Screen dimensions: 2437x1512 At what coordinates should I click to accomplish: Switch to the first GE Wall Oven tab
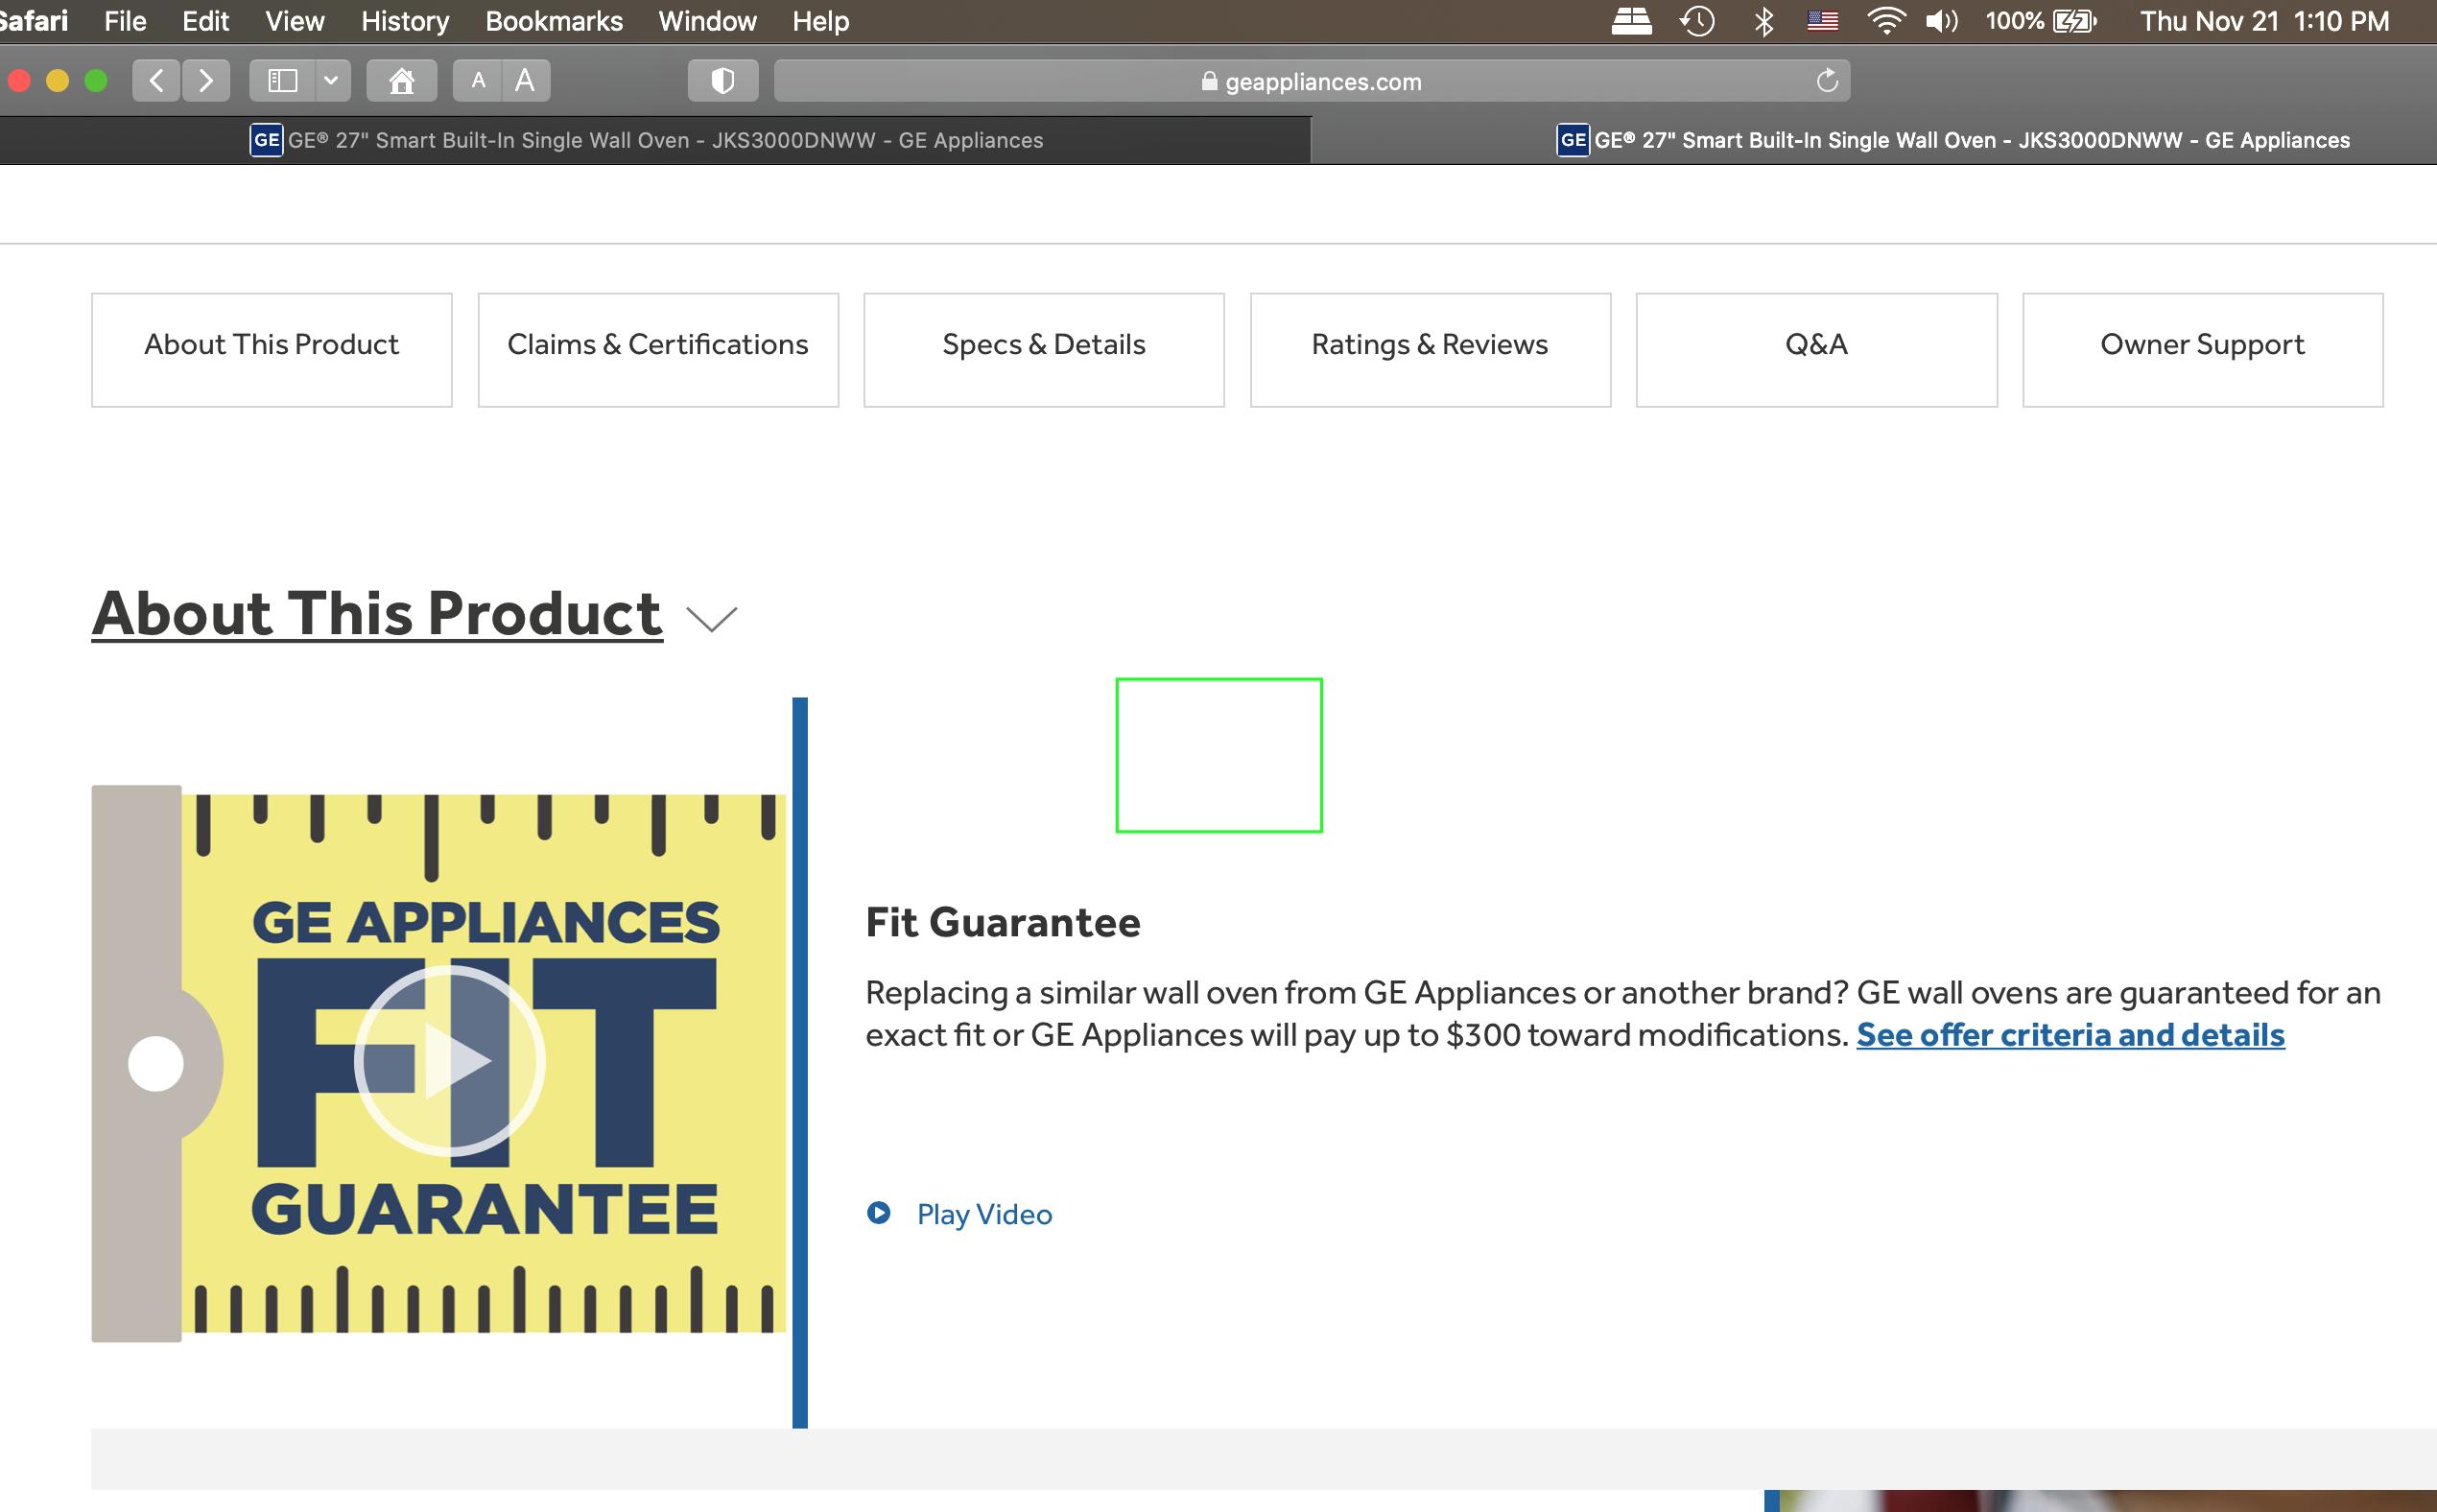pyautogui.click(x=655, y=140)
